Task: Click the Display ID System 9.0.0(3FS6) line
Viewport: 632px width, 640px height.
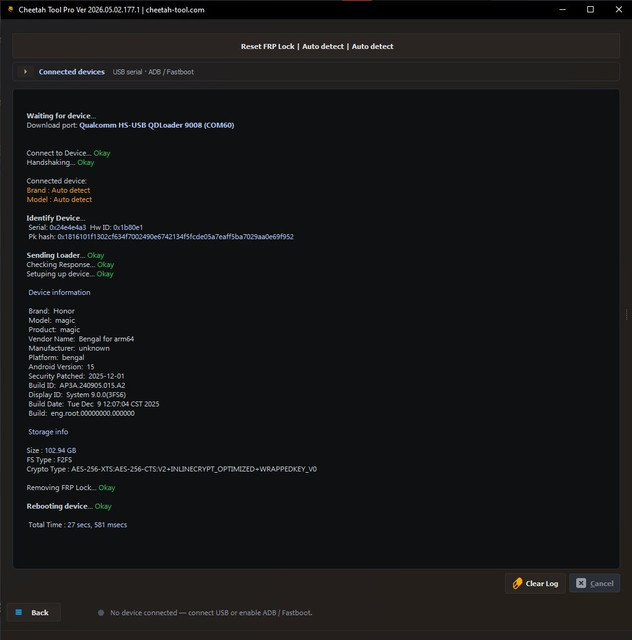Action: point(77,395)
